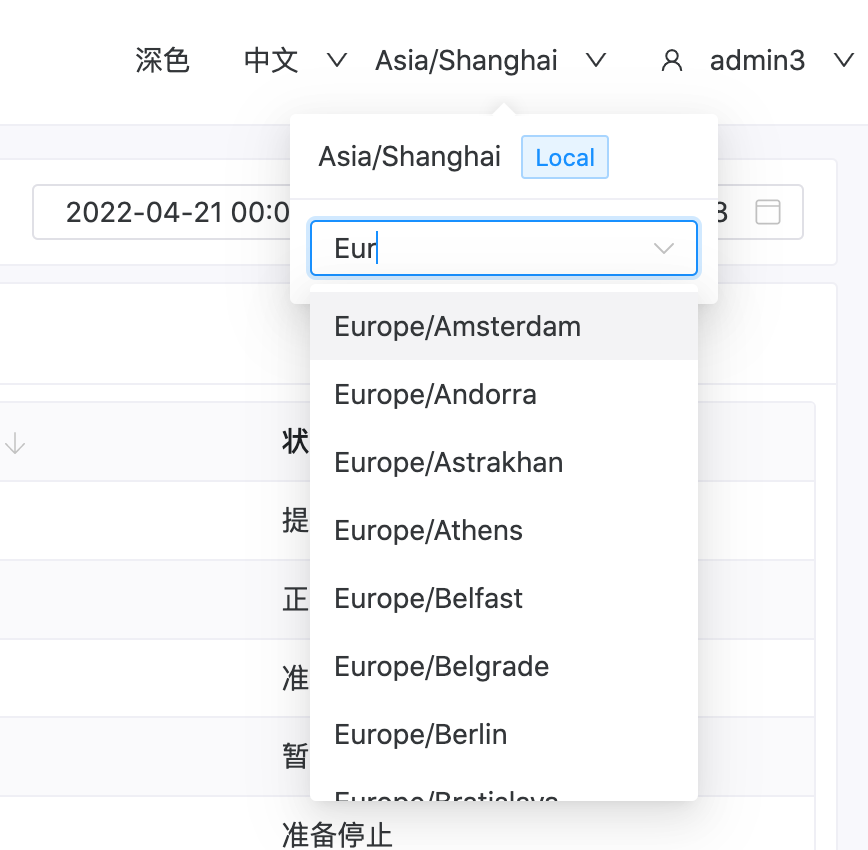
Task: Click the chevron inside timezone search box
Action: click(x=664, y=248)
